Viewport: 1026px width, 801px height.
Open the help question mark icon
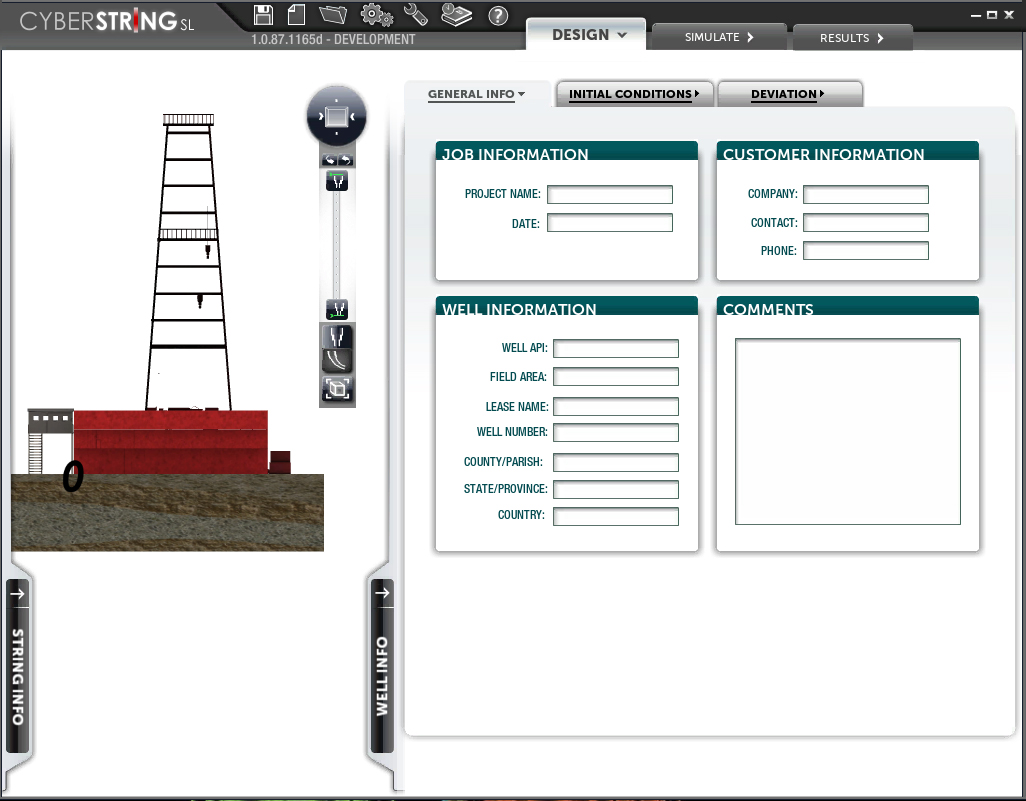498,15
